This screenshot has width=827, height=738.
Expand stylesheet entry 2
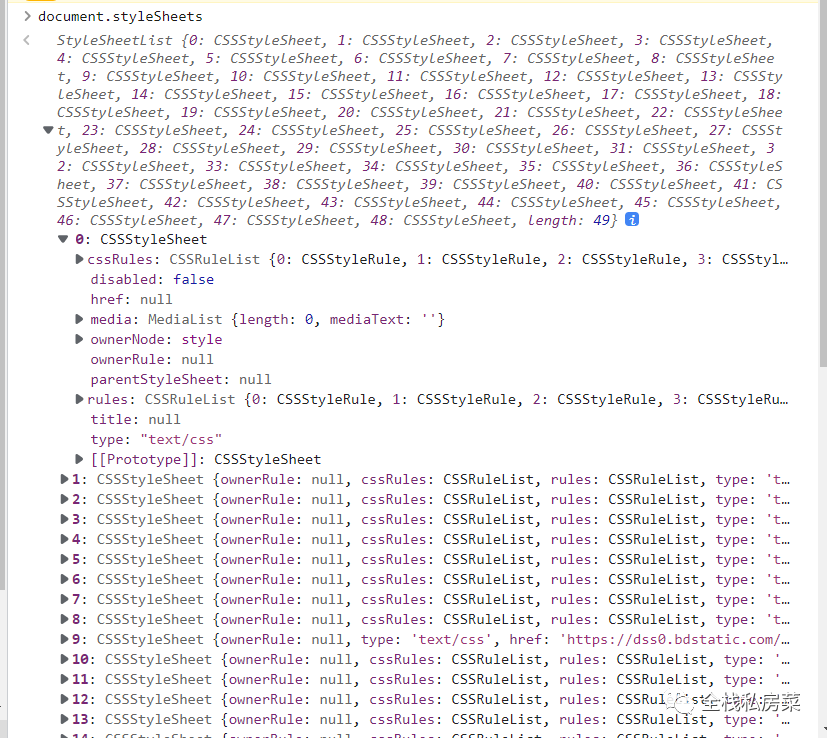[64, 500]
